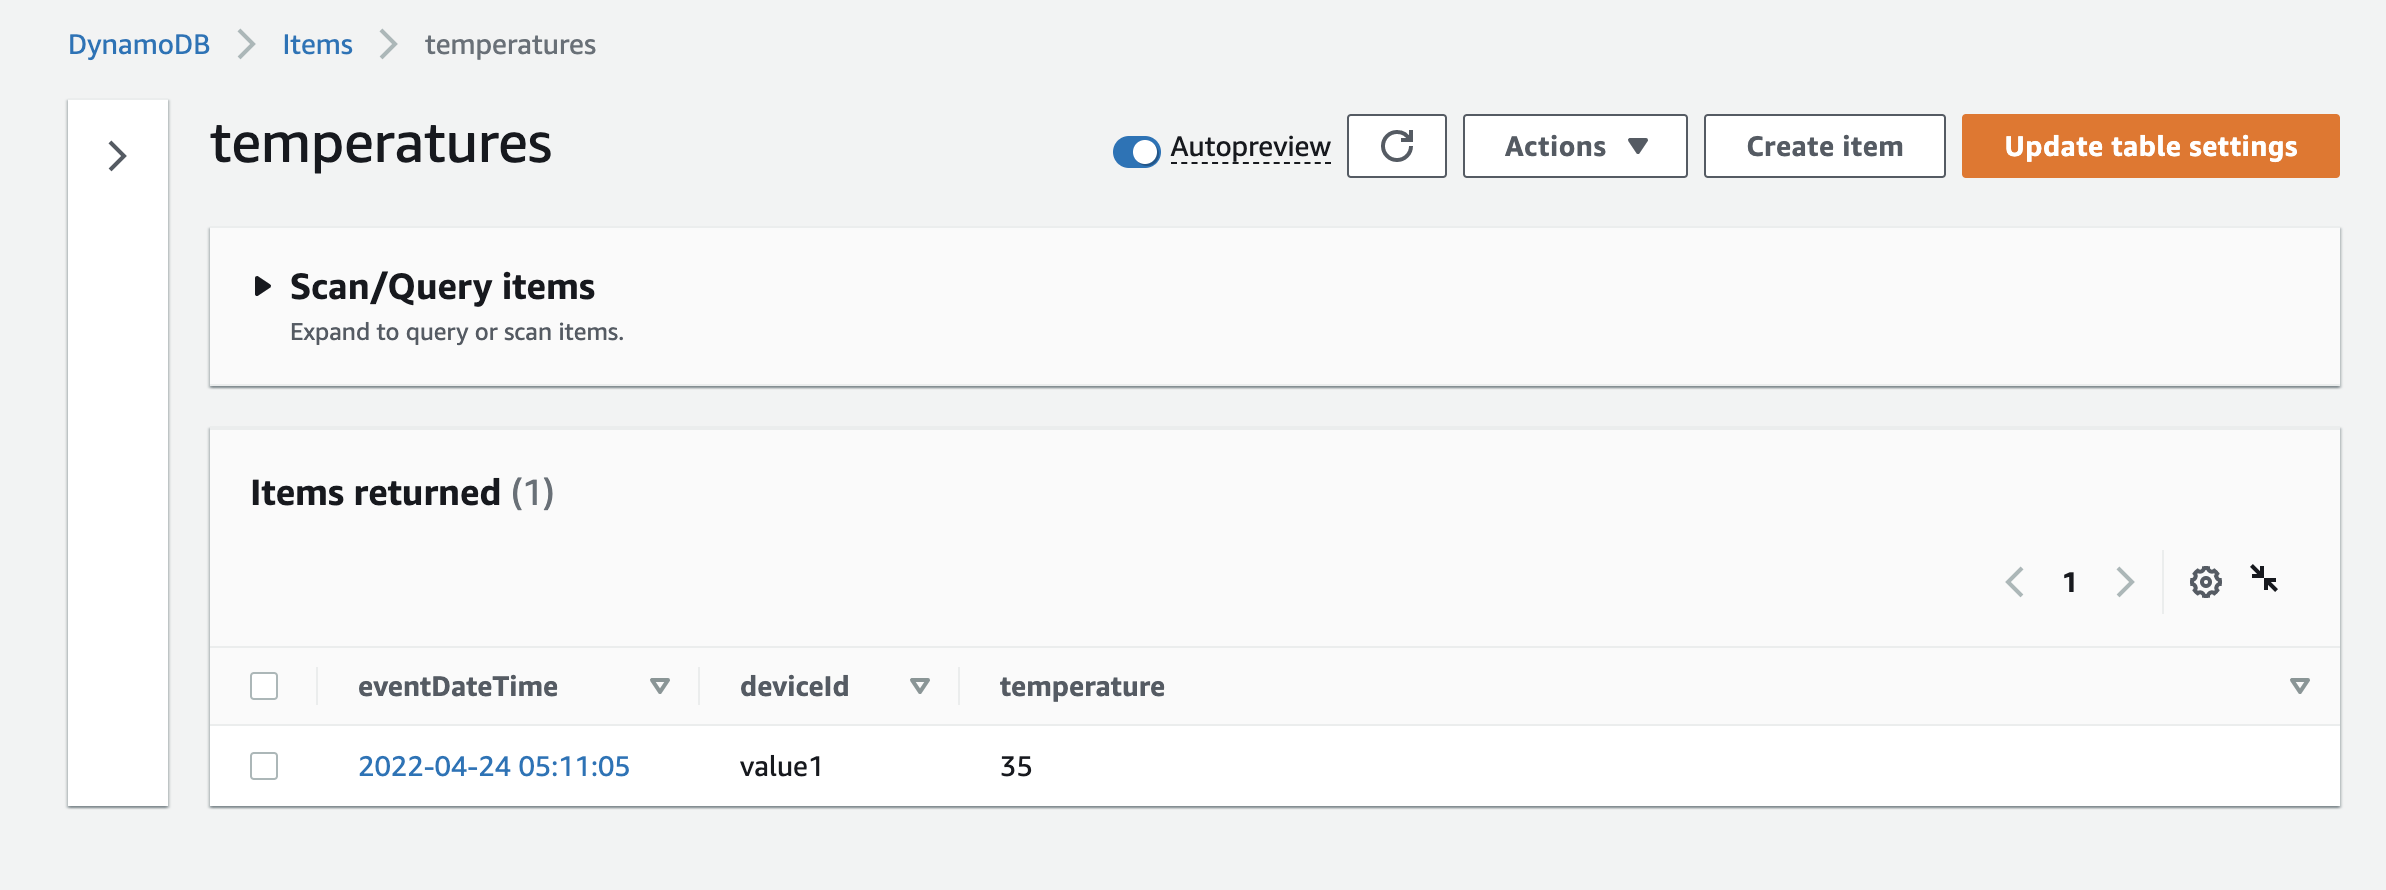
Task: Click the Create item button
Action: [1823, 146]
